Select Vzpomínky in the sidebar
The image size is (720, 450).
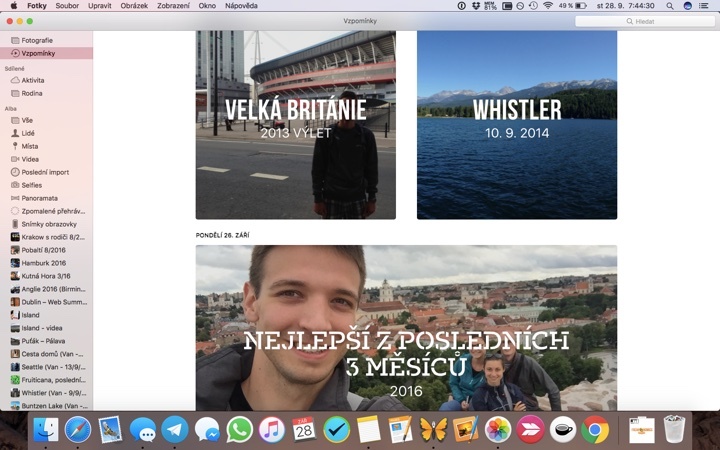46,53
